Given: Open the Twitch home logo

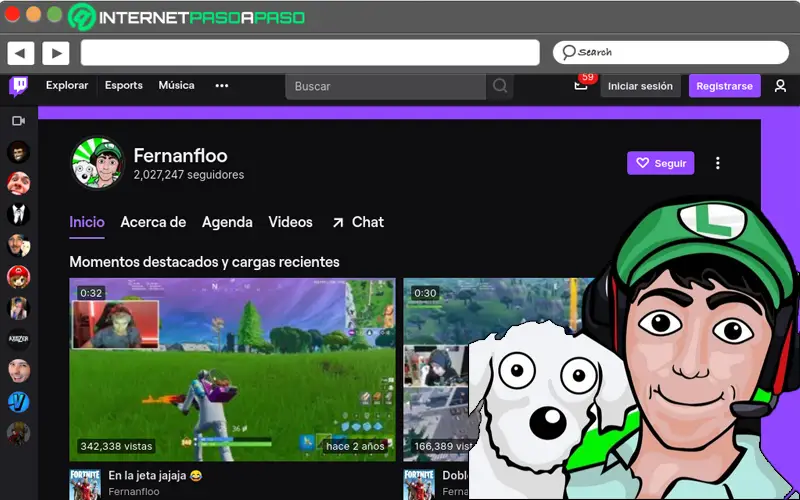Looking at the screenshot, I should pos(19,86).
